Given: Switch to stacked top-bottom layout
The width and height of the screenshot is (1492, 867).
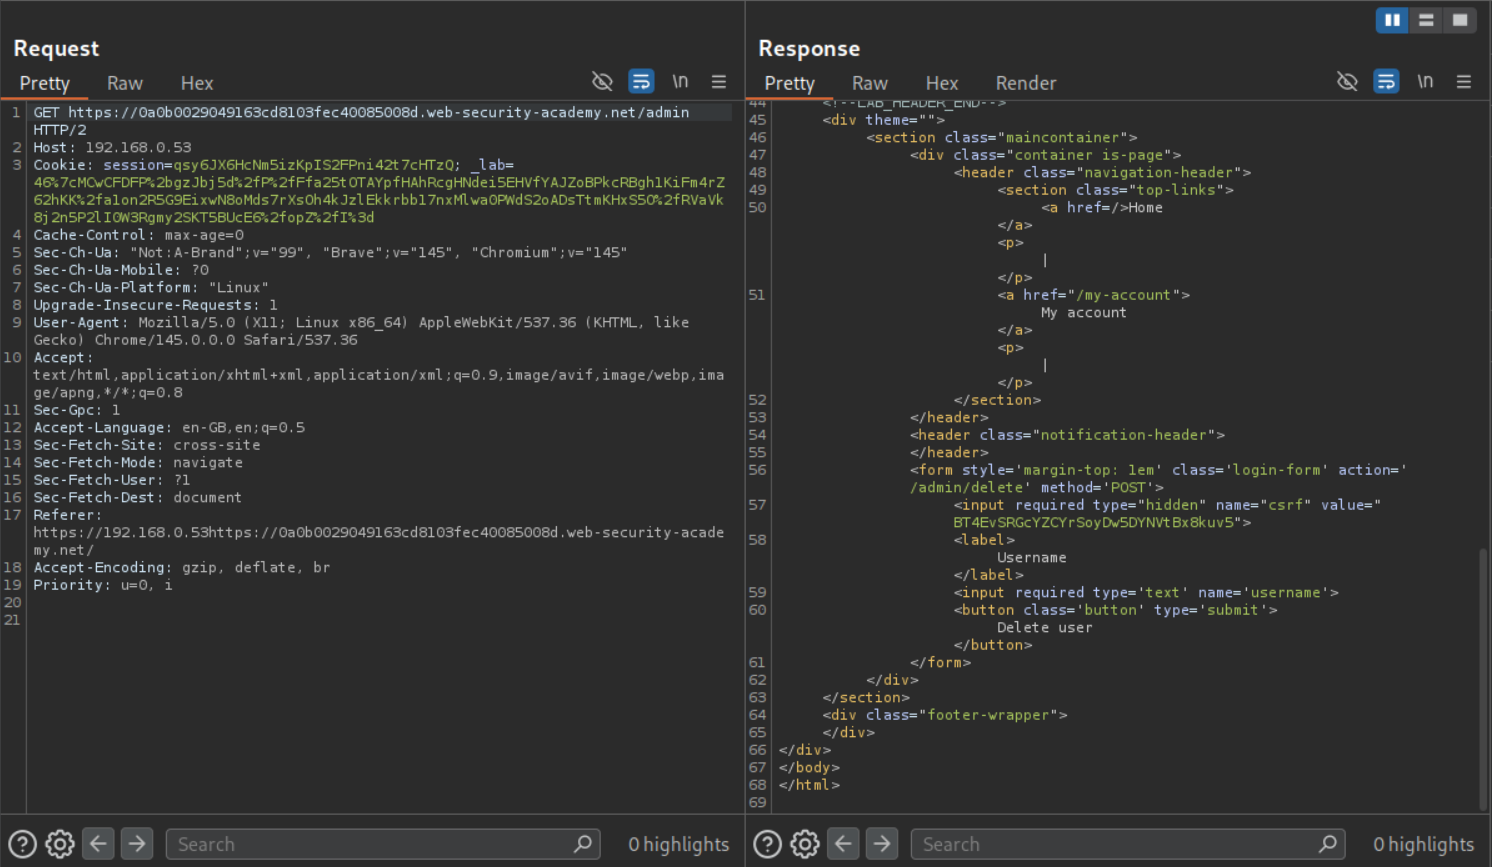Looking at the screenshot, I should 1426,20.
